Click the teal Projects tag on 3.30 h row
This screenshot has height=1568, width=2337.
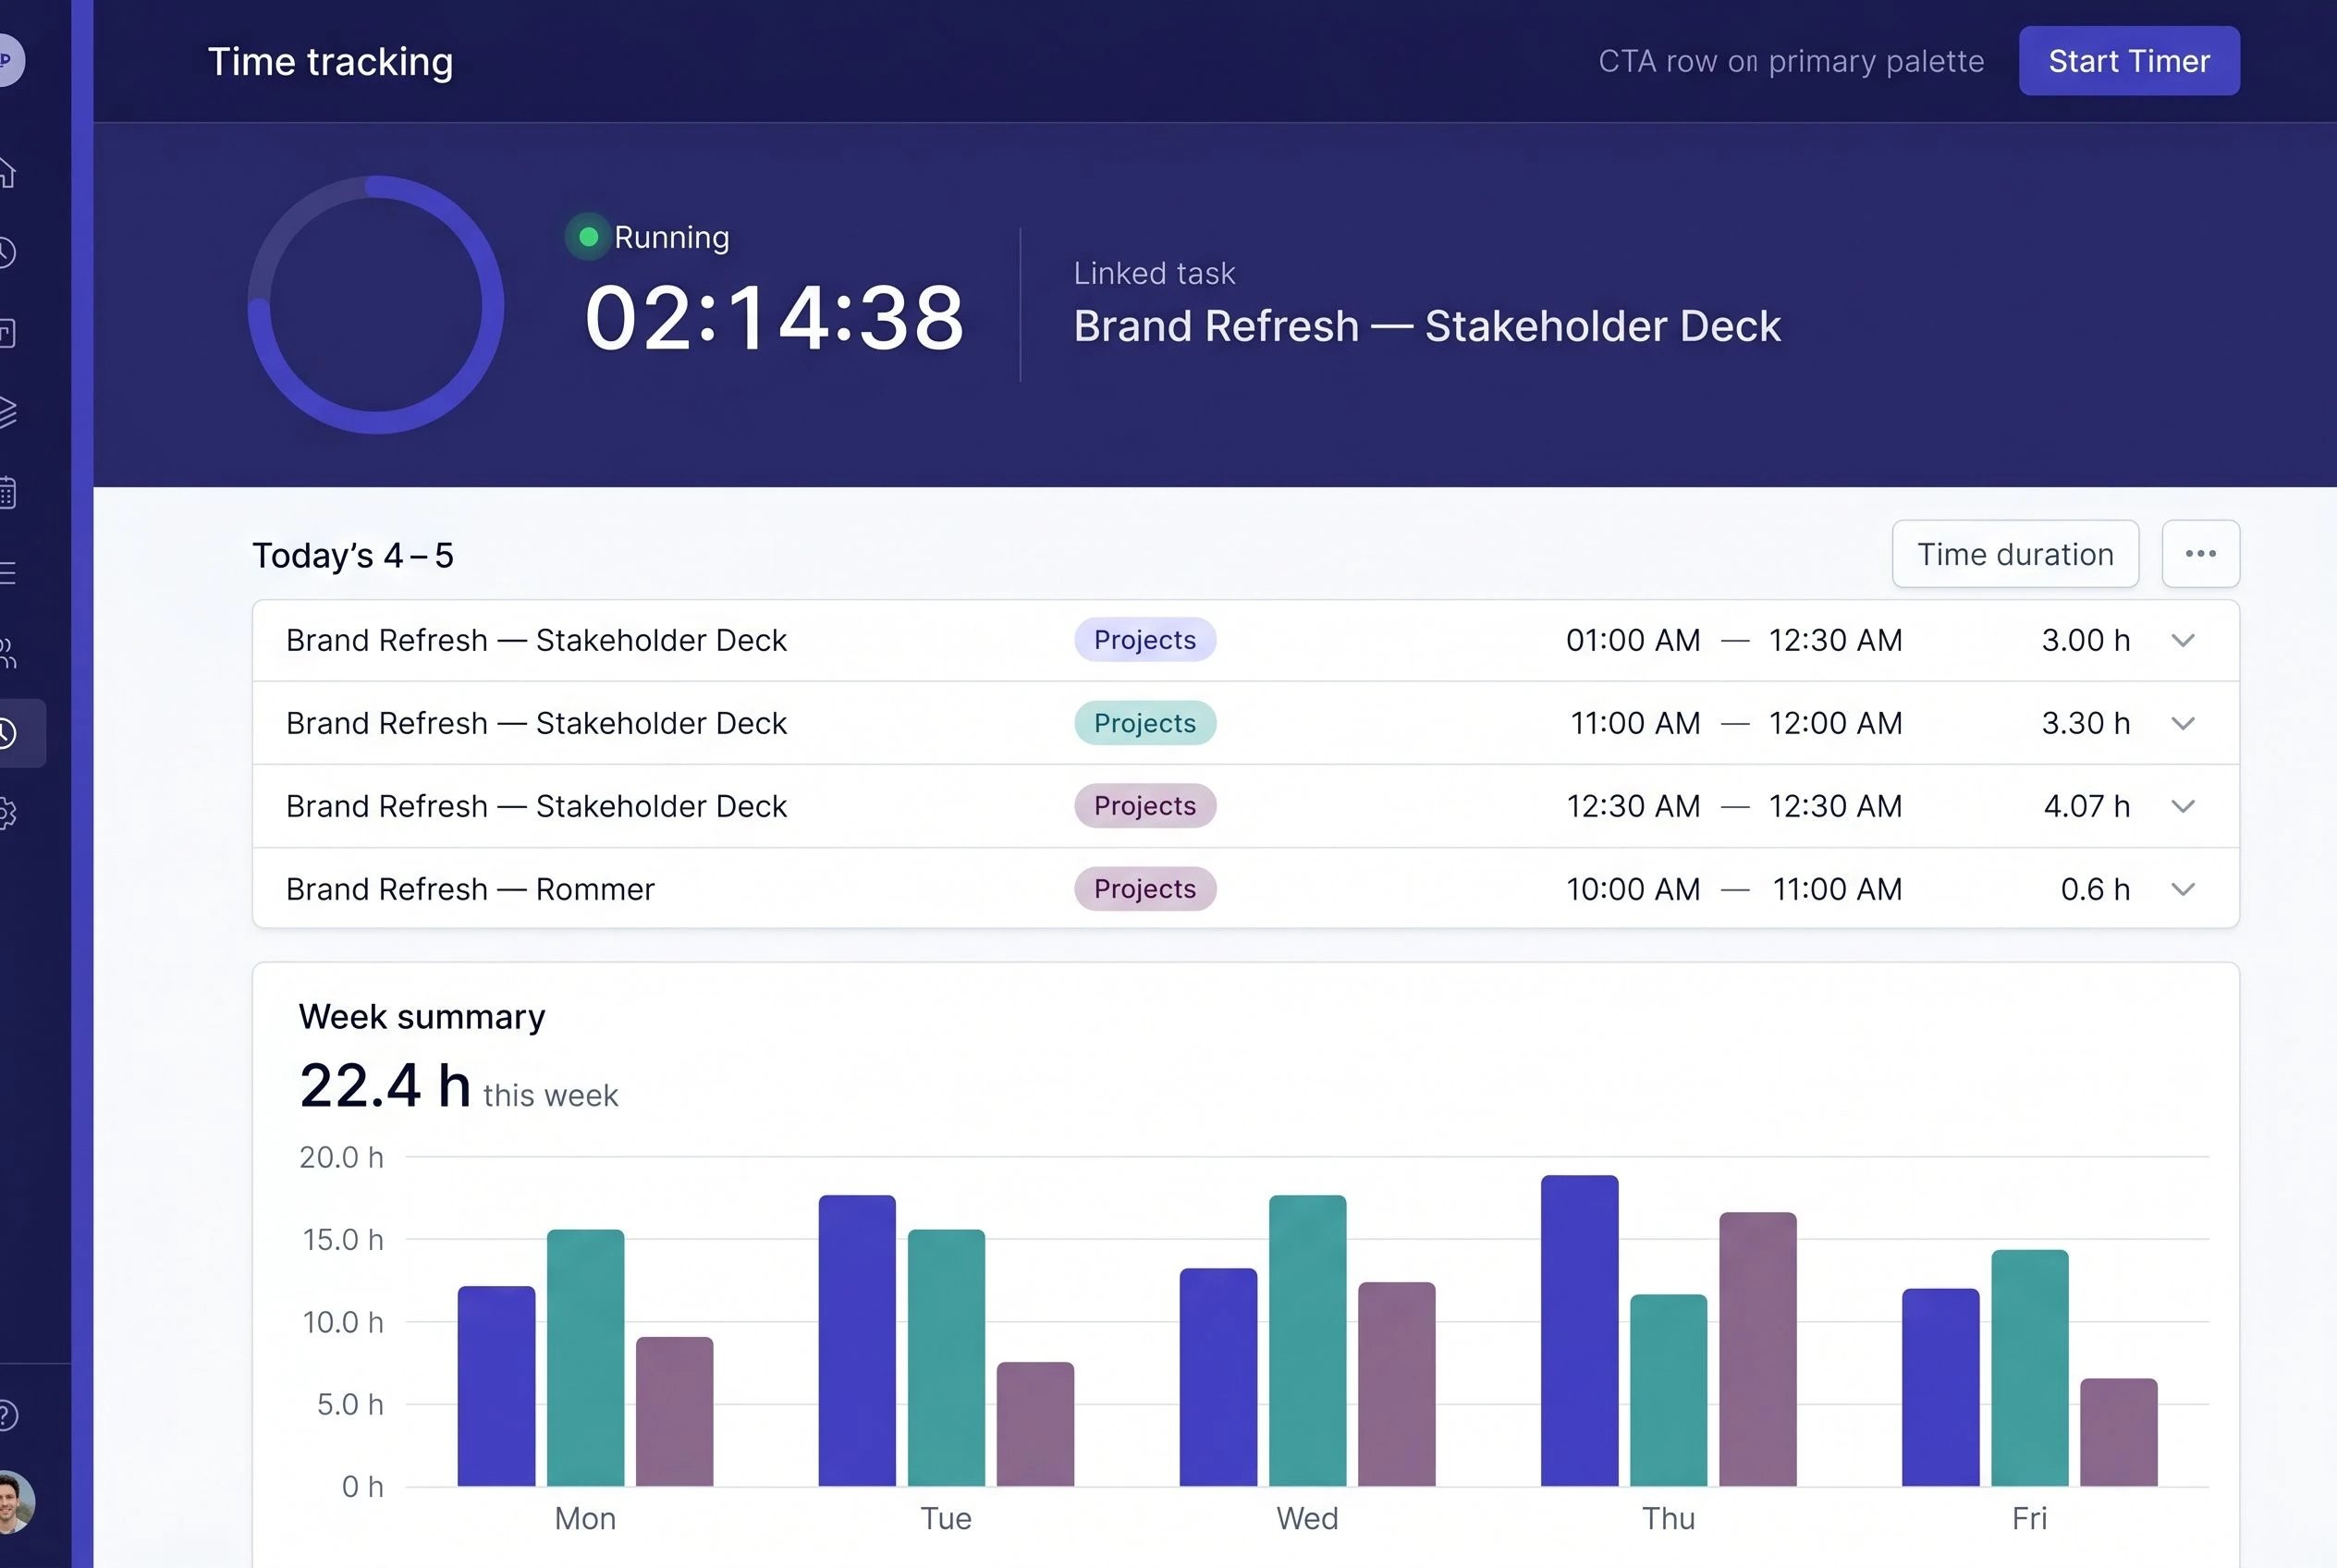1145,723
